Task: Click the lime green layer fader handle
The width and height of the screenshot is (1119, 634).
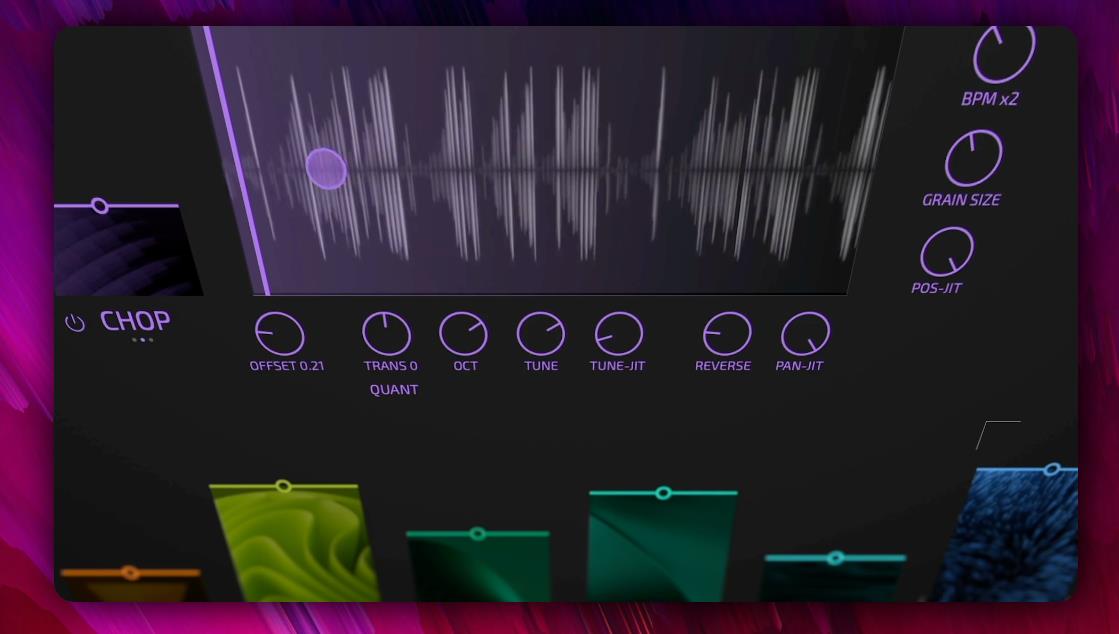Action: point(283,486)
